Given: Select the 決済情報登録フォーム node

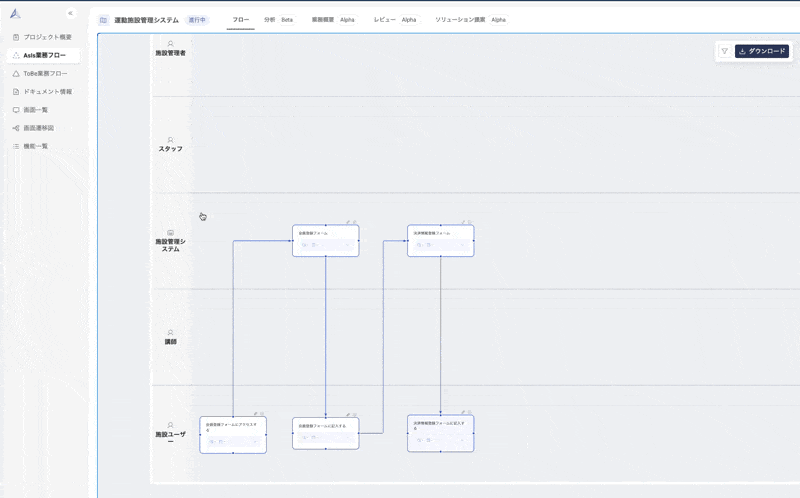Looking at the screenshot, I should pyautogui.click(x=441, y=240).
